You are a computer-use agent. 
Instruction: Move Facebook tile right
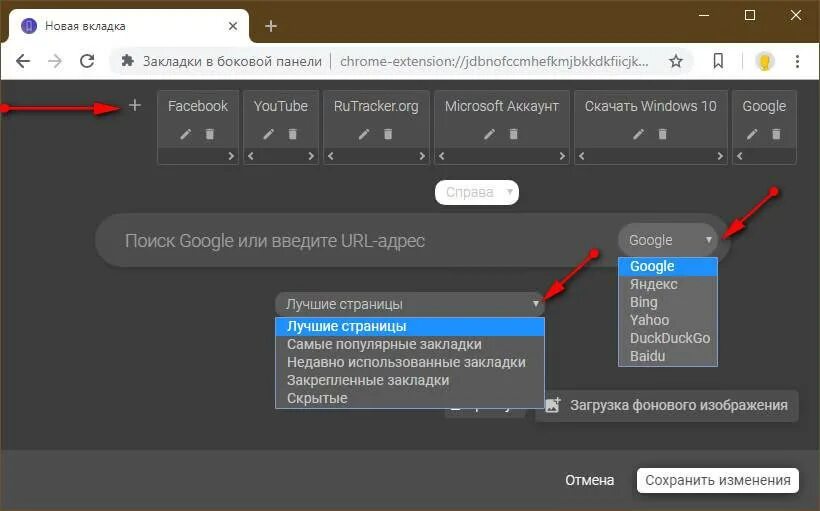[x=231, y=156]
